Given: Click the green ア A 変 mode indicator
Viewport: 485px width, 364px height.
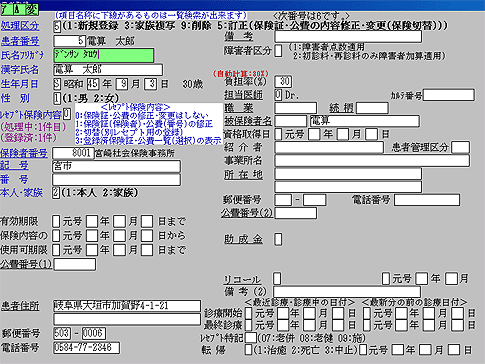Looking at the screenshot, I should pyautogui.click(x=20, y=9).
